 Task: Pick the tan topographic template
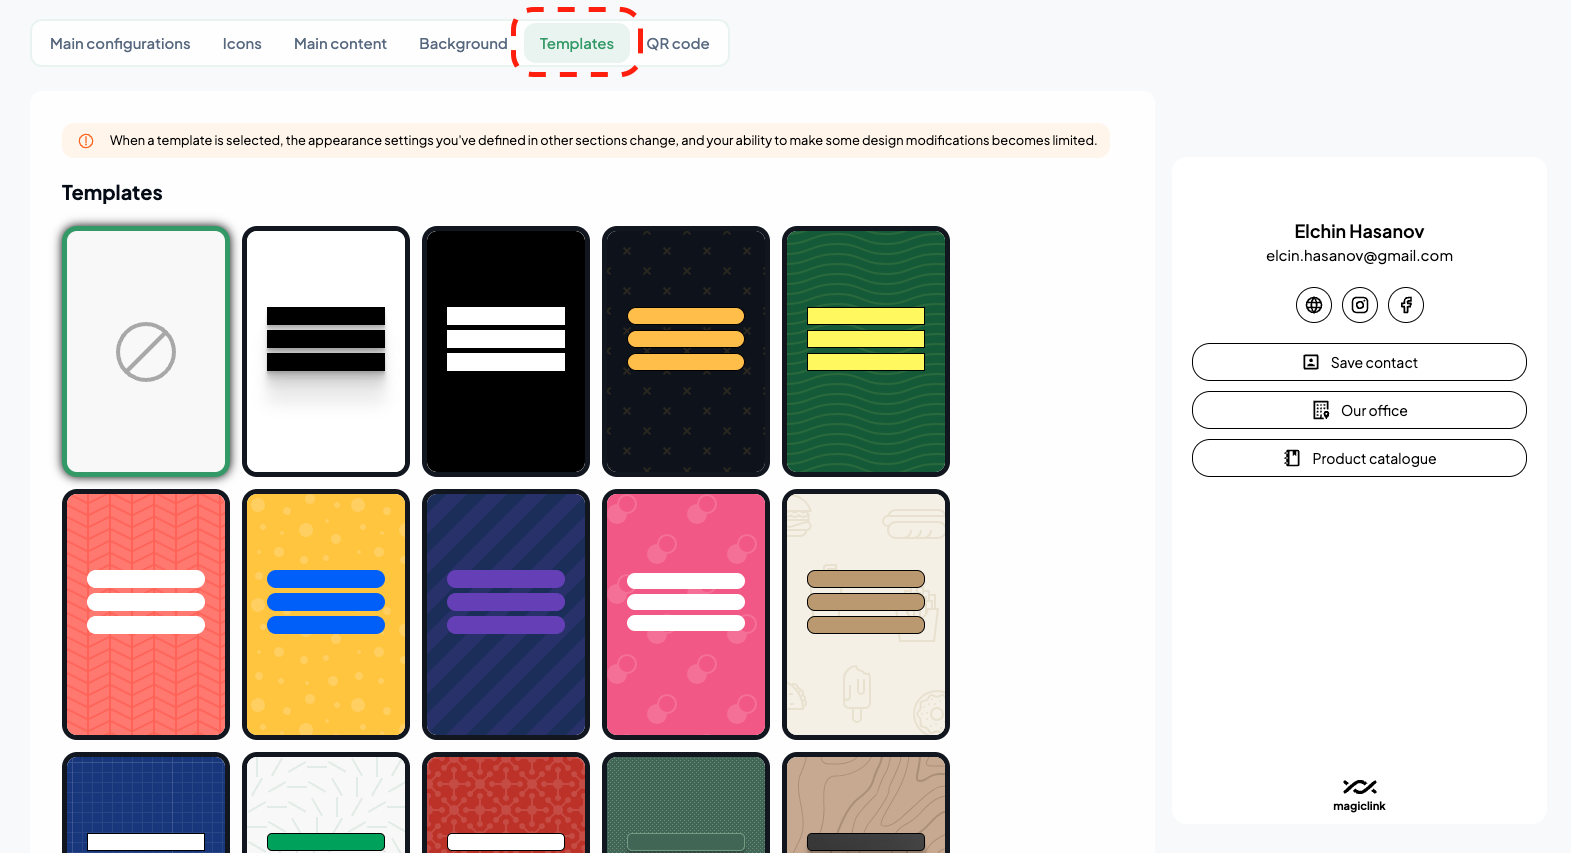coord(866,803)
